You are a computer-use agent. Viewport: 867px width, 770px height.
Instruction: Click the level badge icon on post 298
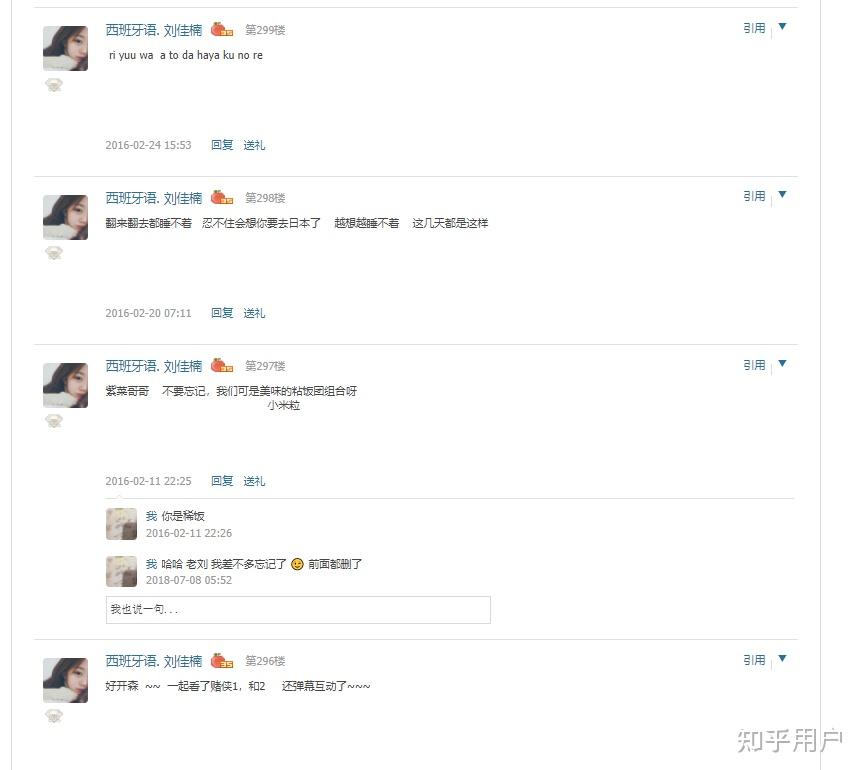tap(222, 197)
